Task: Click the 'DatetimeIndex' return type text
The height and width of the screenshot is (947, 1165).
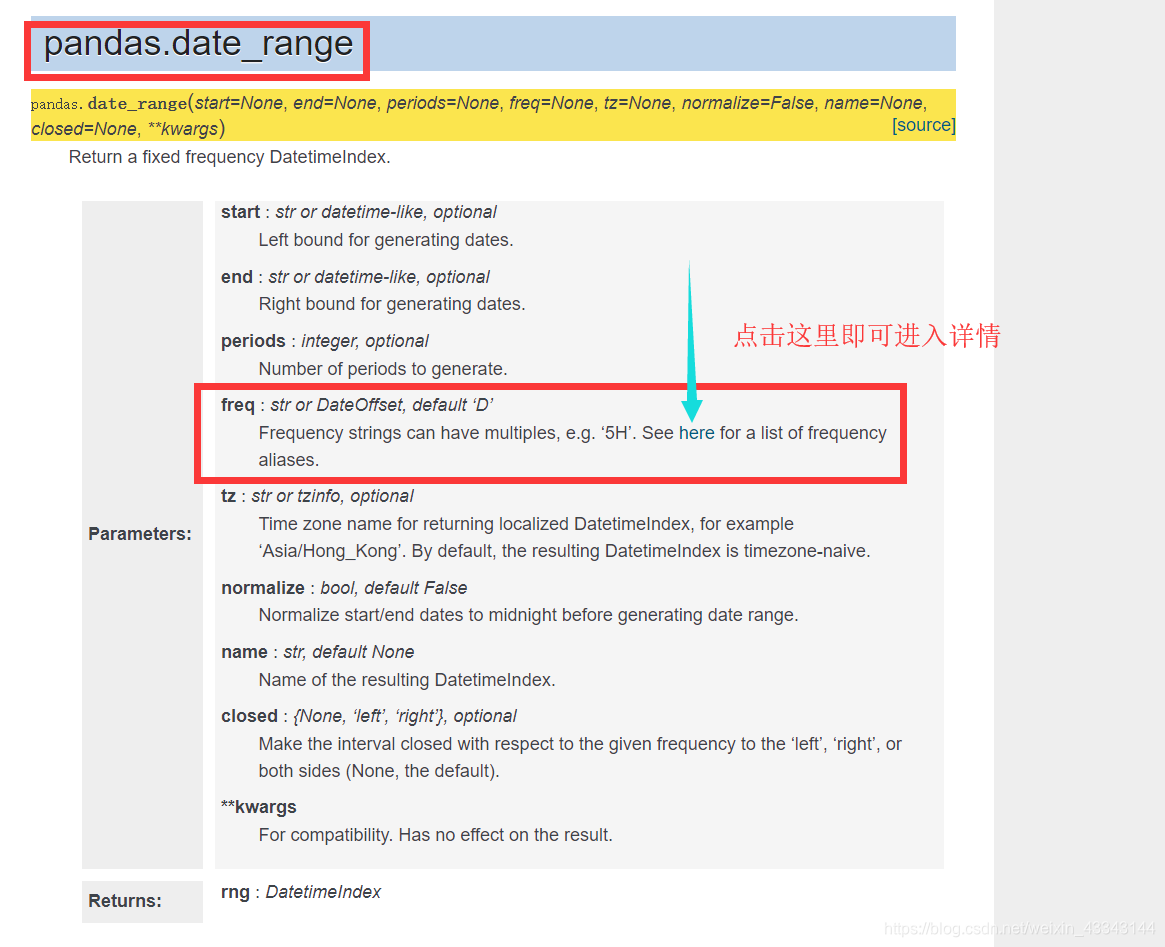Action: pyautogui.click(x=323, y=892)
